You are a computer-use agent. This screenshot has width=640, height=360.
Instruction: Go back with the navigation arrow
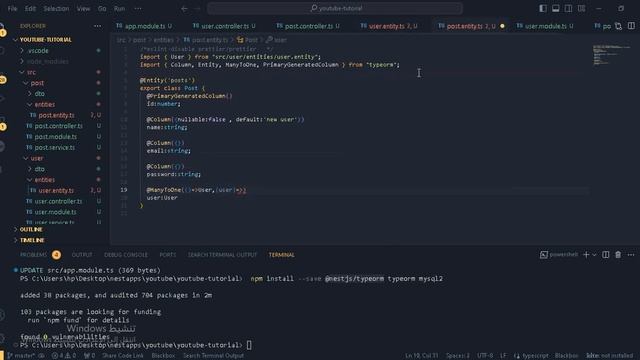tap(184, 8)
